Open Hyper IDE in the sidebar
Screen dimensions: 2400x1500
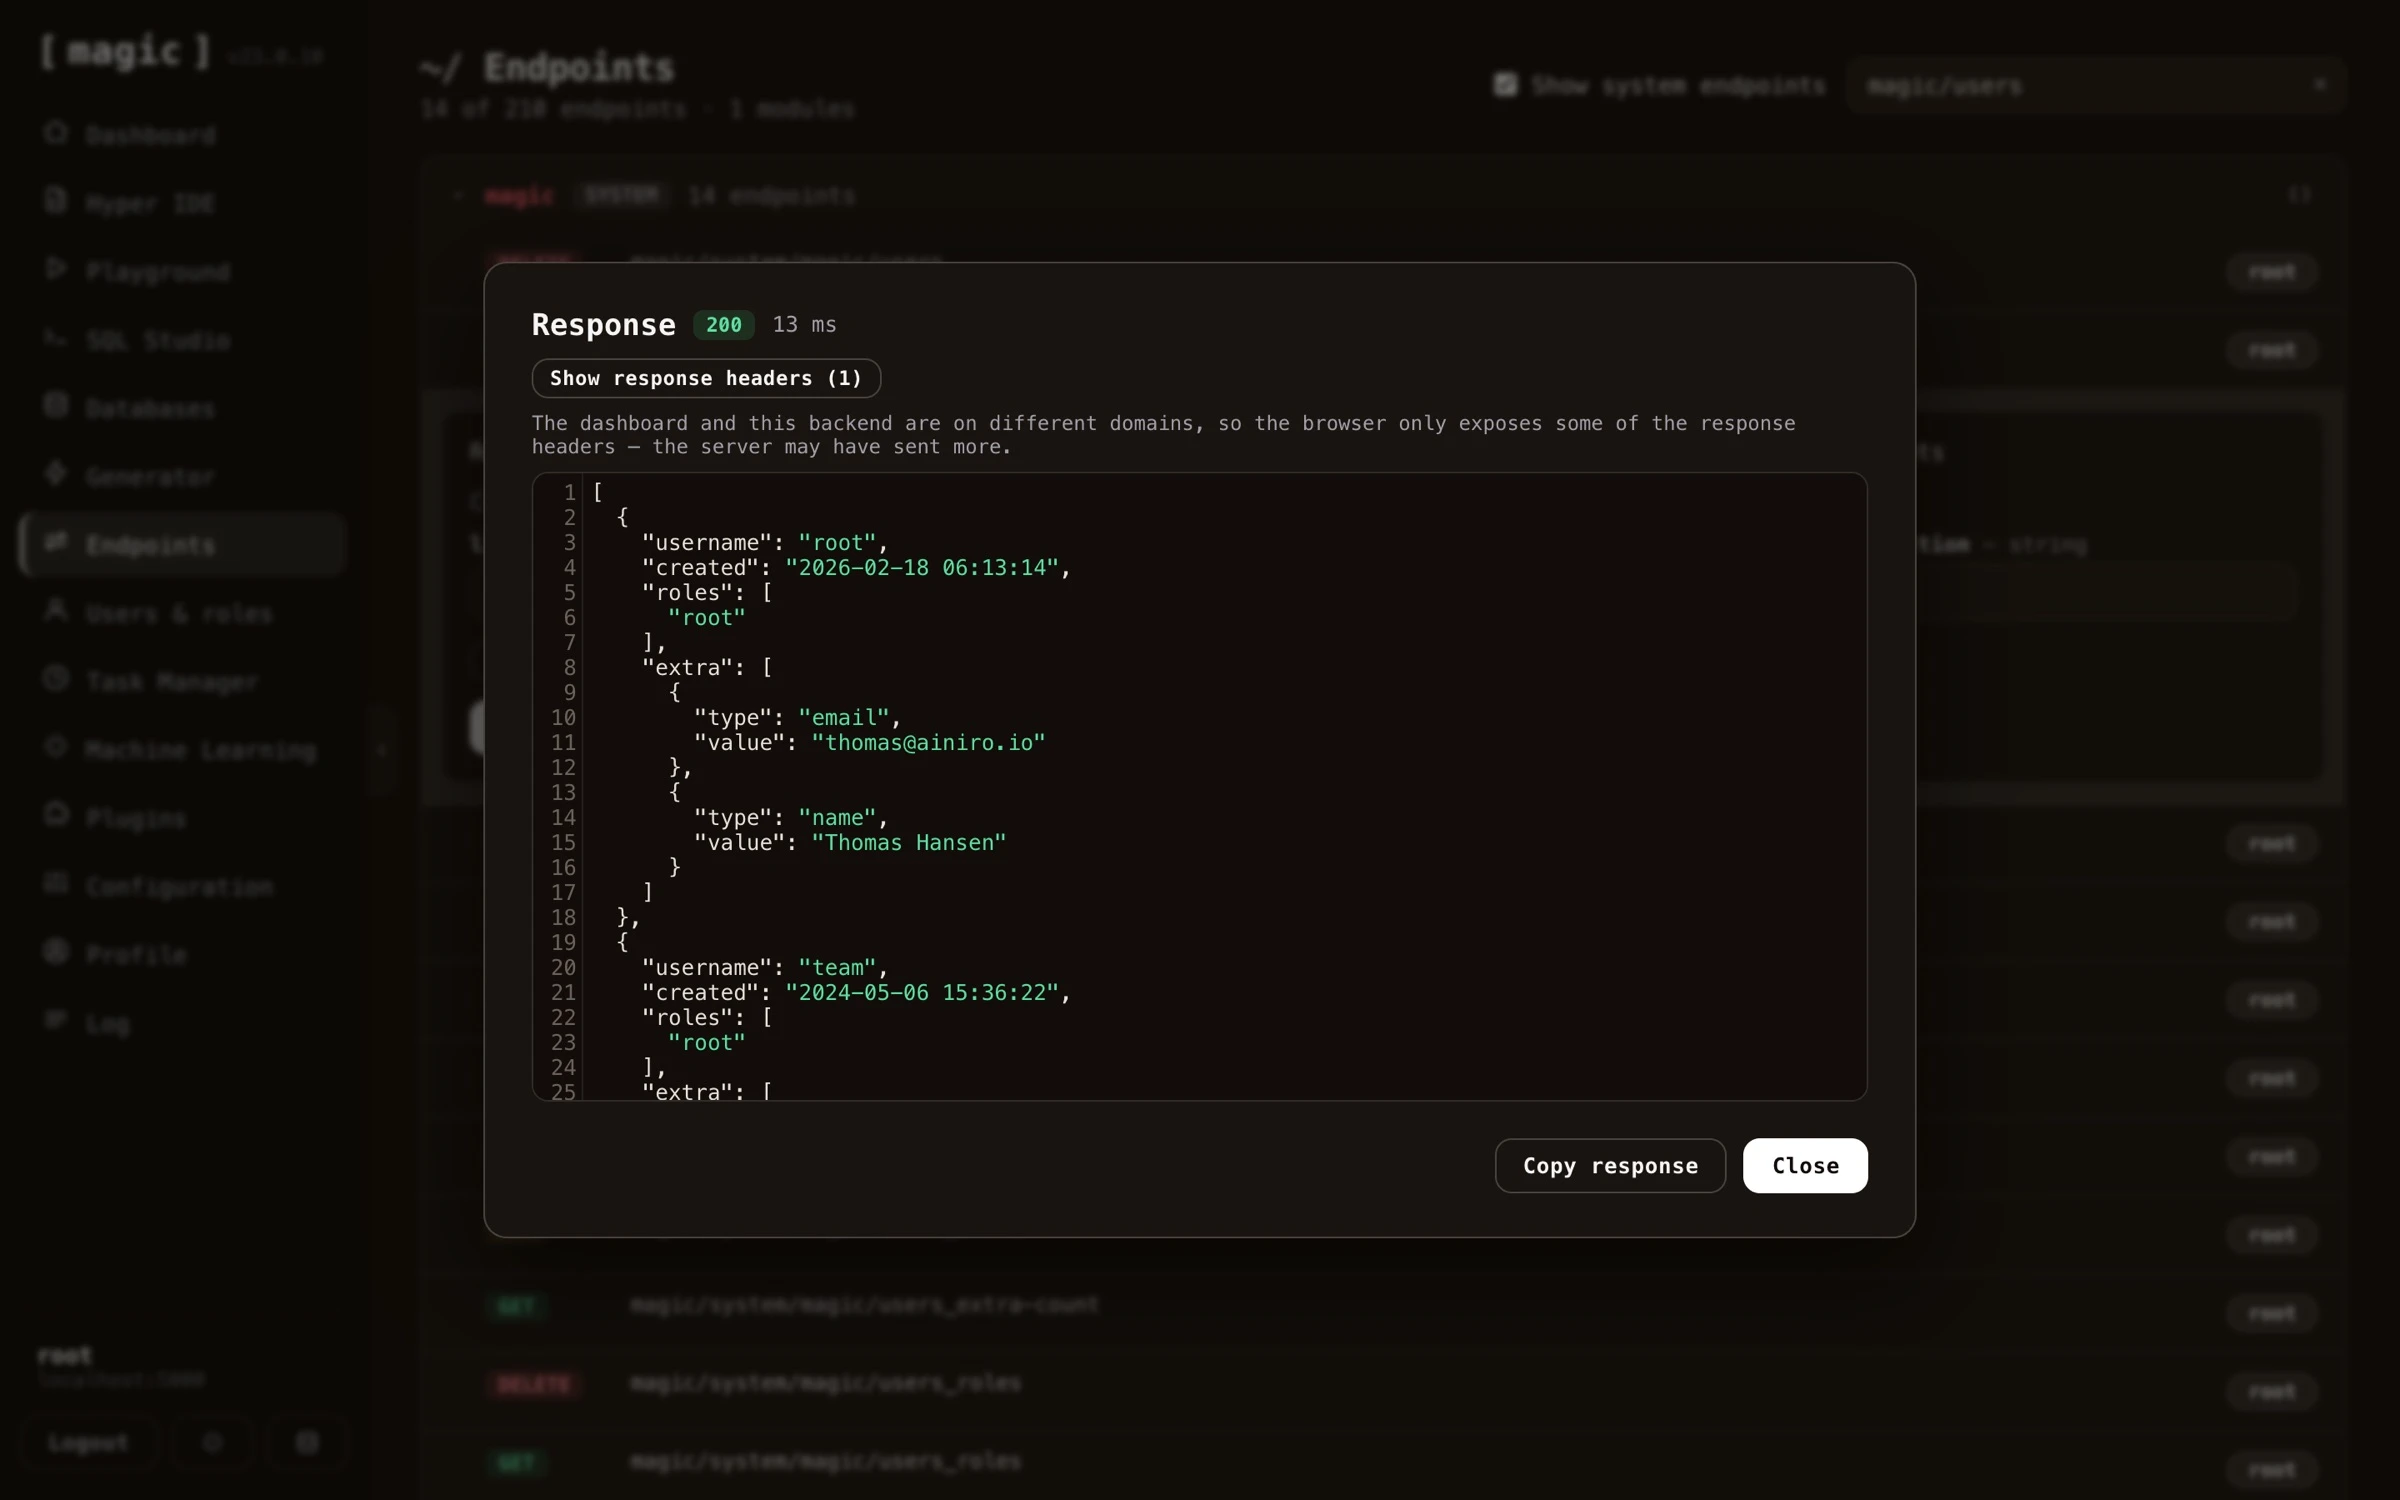pyautogui.click(x=182, y=203)
